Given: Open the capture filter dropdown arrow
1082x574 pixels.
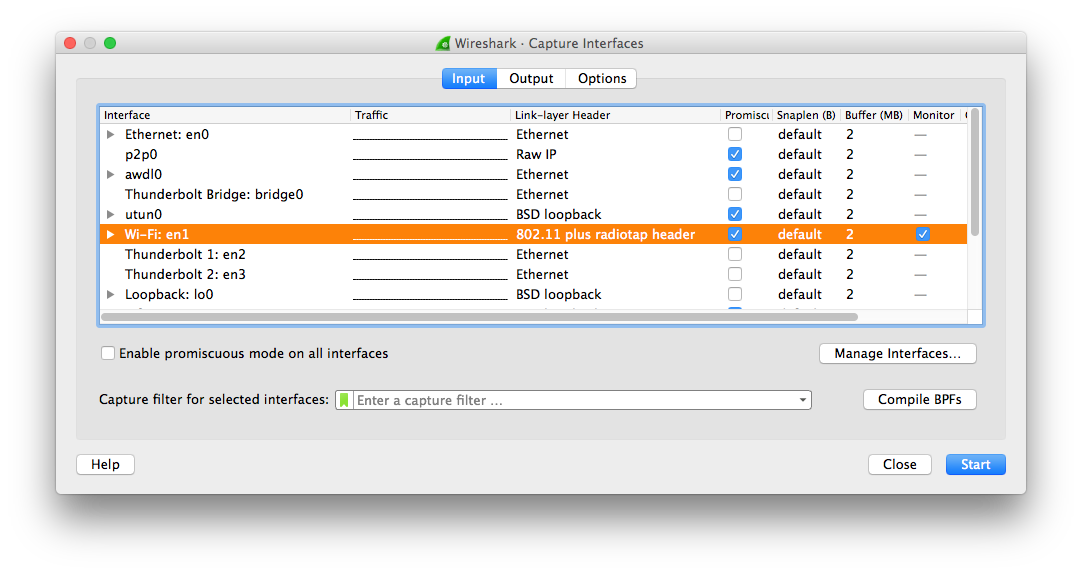Looking at the screenshot, I should [x=803, y=400].
